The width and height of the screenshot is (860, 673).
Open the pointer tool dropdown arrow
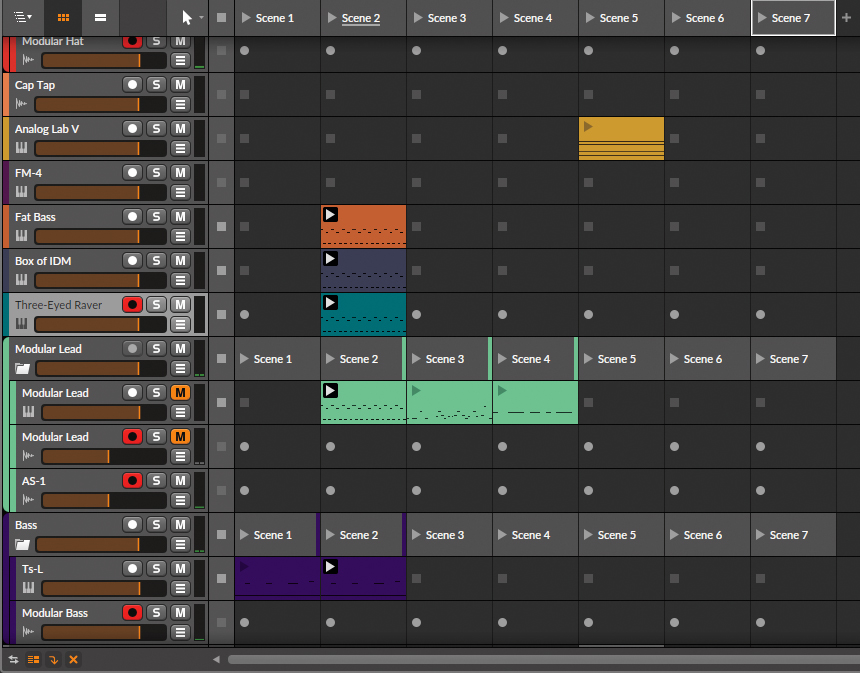(x=200, y=17)
